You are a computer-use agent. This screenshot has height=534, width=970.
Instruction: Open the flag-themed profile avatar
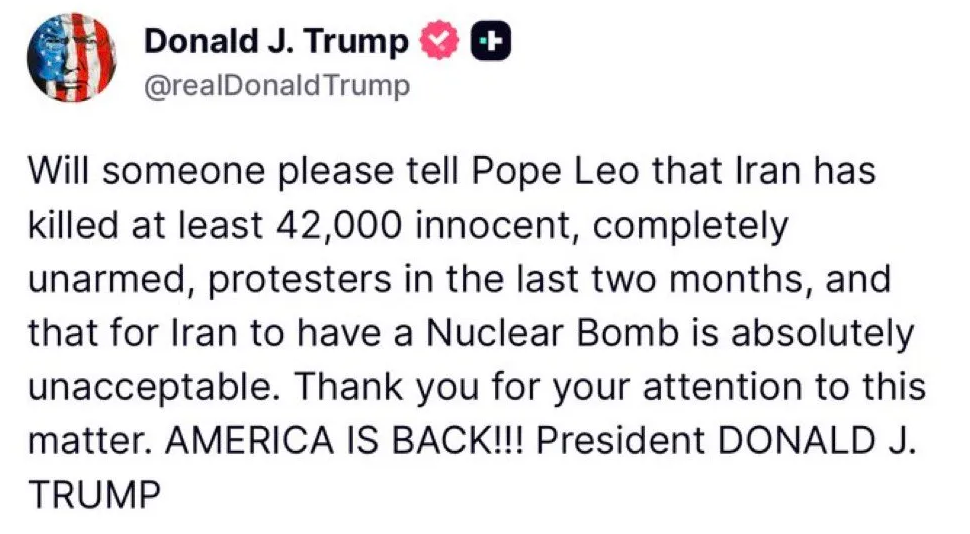pos(73,59)
